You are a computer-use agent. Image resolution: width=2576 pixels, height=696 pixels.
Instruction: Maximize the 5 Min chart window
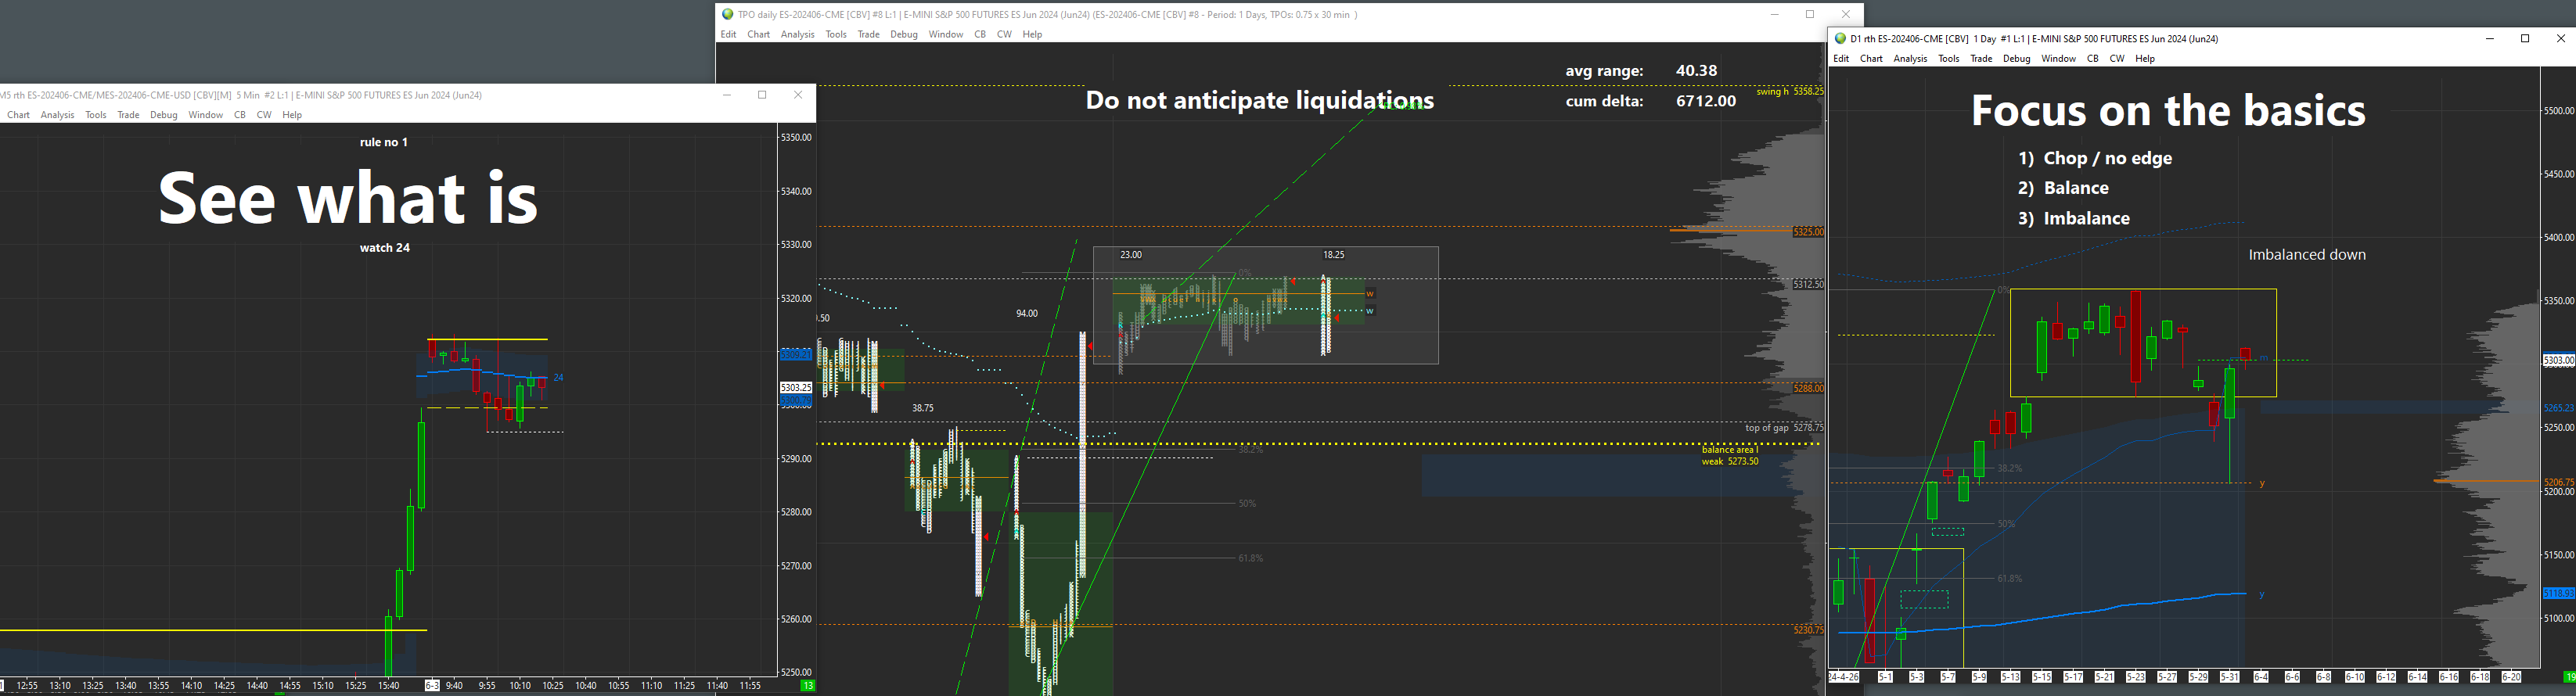pyautogui.click(x=762, y=95)
